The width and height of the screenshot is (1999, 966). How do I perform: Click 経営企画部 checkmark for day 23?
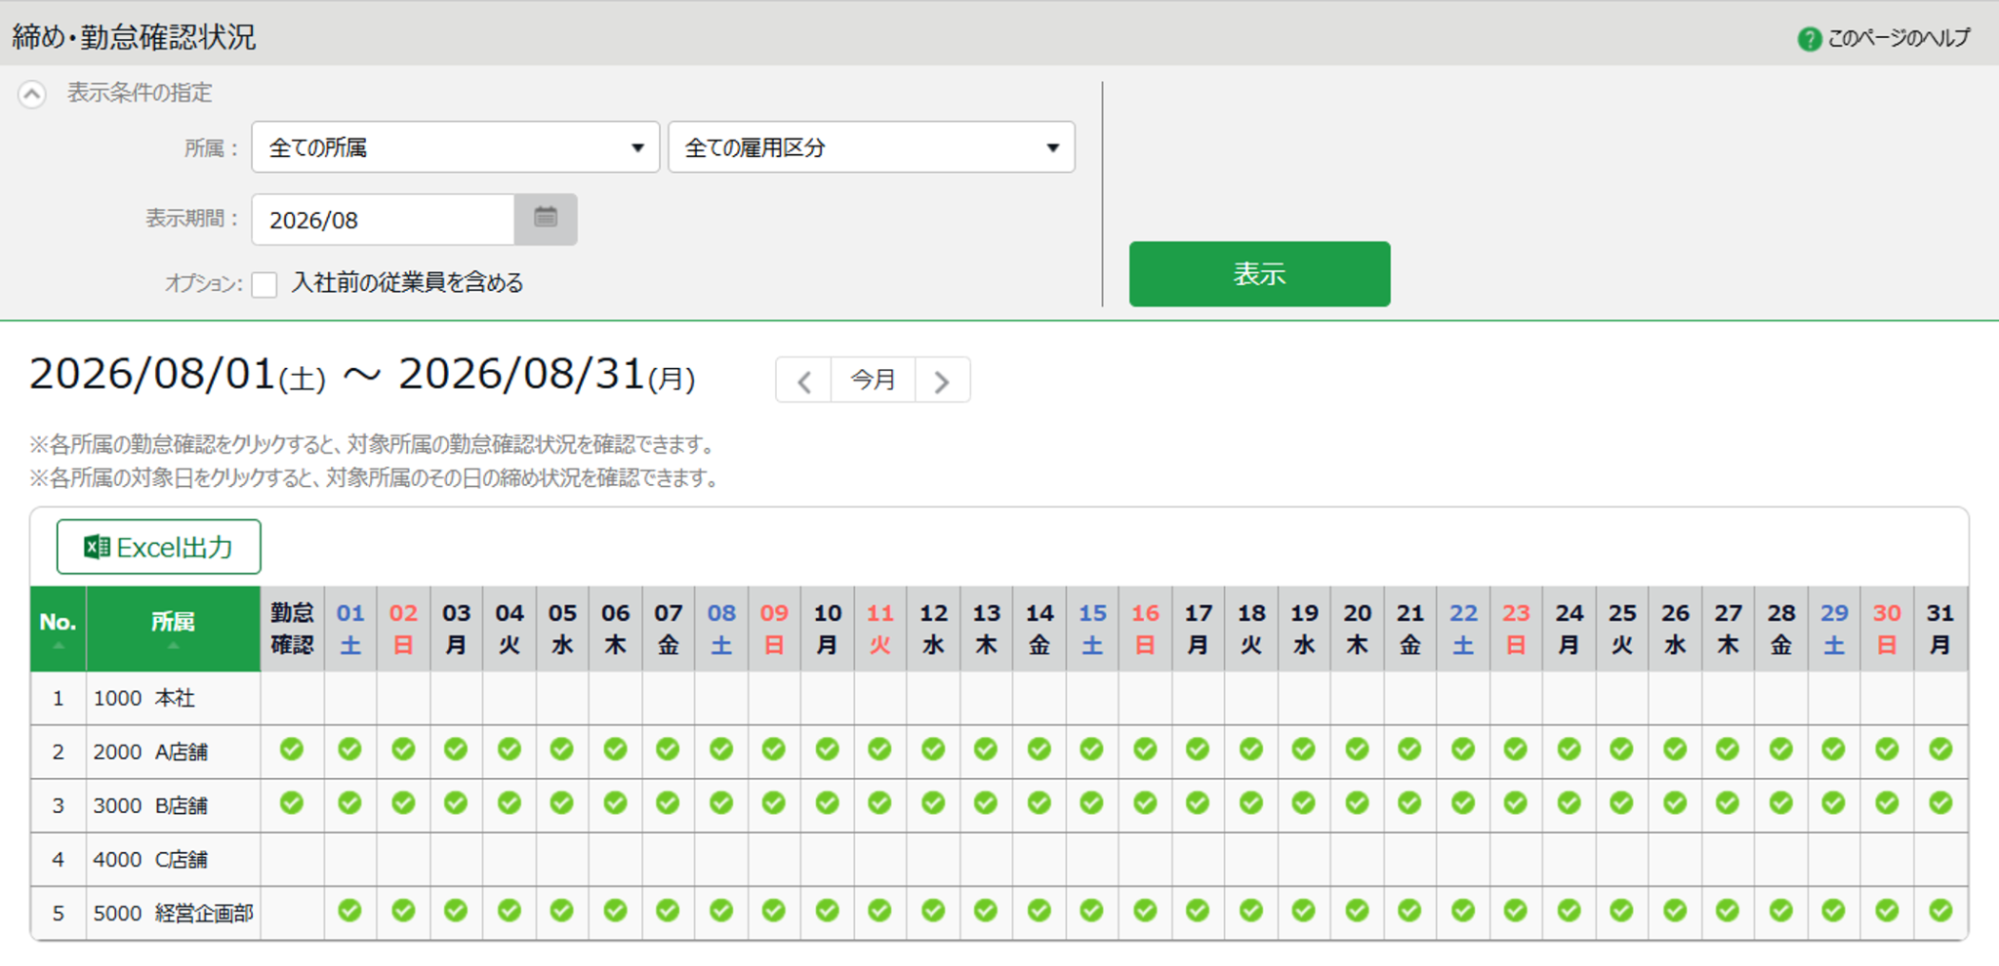[1516, 911]
